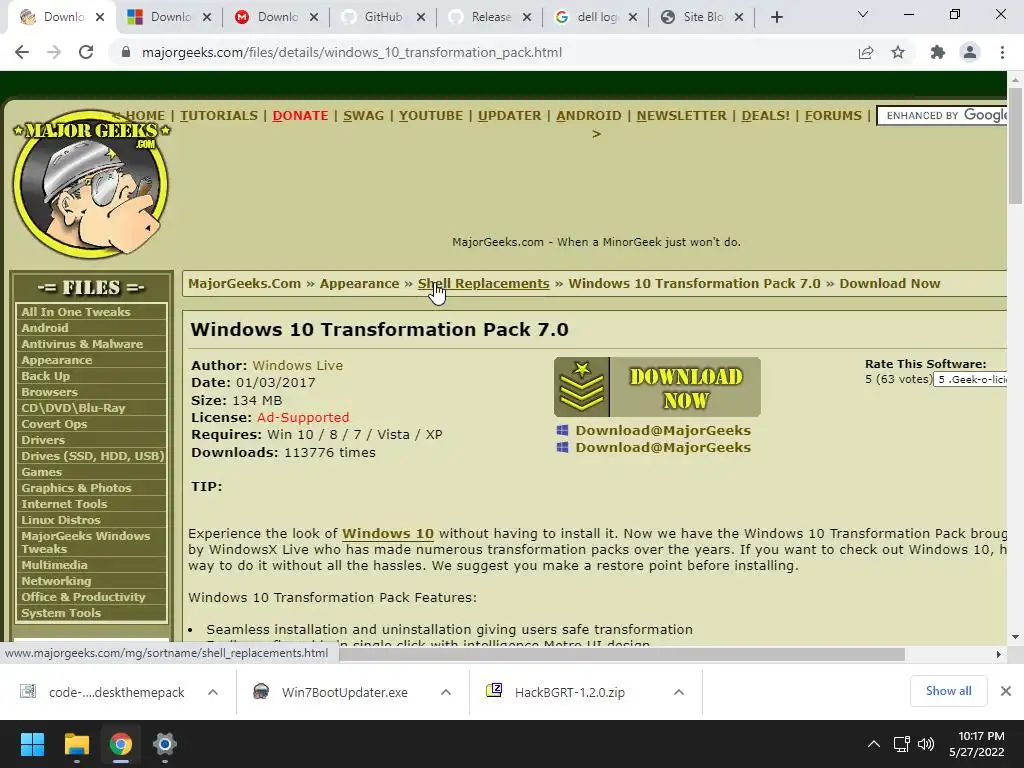The height and width of the screenshot is (768, 1024).
Task: Open 'System Tools' file category
Action: (x=61, y=613)
